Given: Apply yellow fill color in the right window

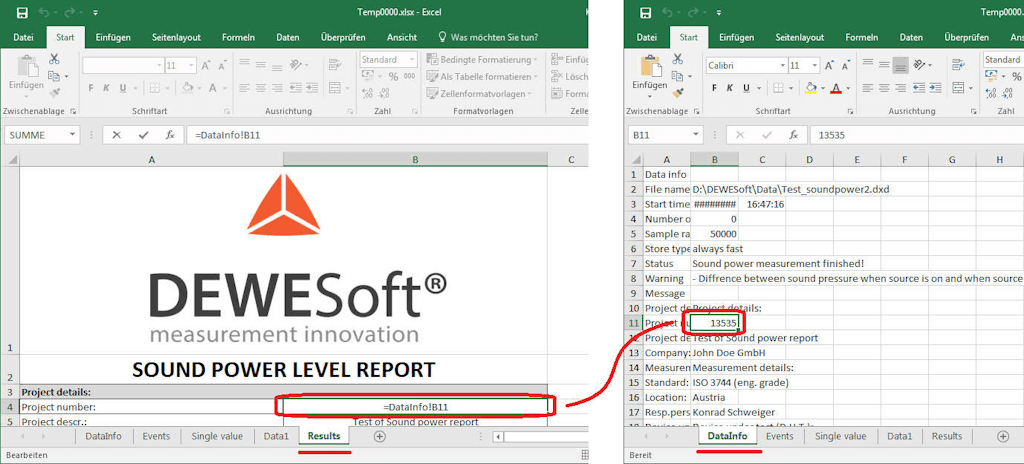Looking at the screenshot, I should [x=811, y=88].
